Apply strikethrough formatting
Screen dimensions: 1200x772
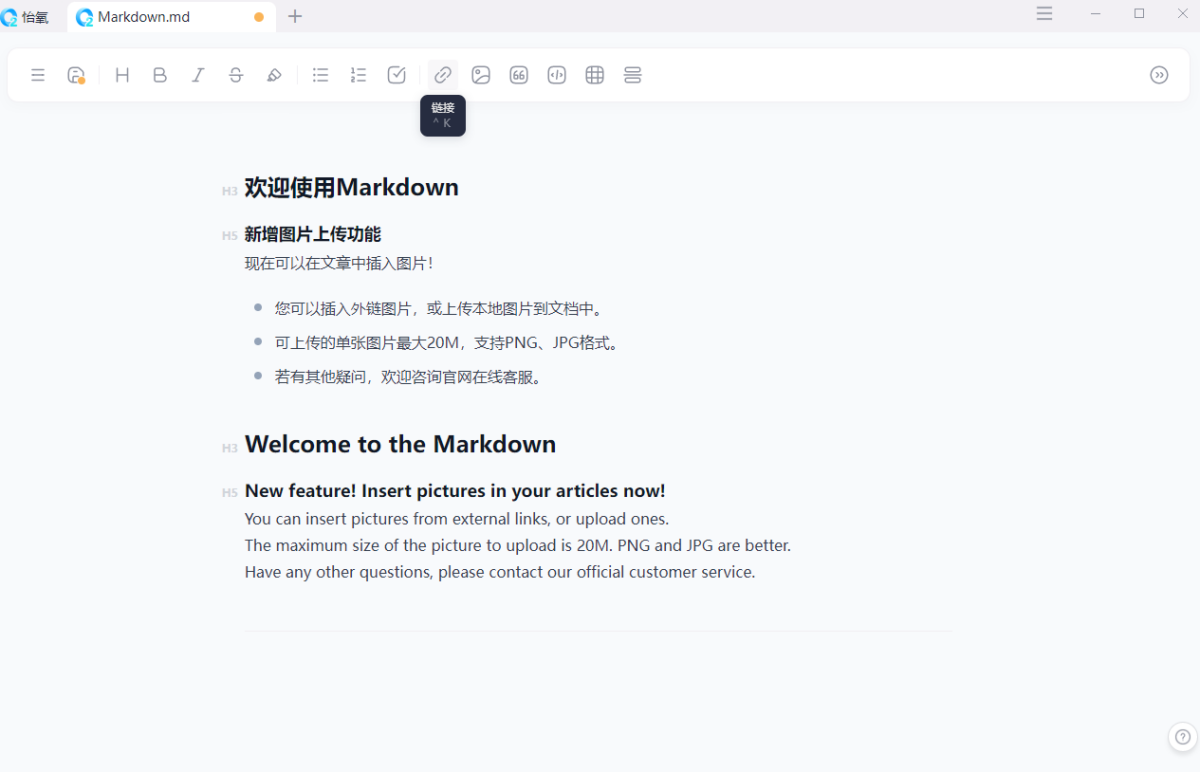tap(236, 75)
